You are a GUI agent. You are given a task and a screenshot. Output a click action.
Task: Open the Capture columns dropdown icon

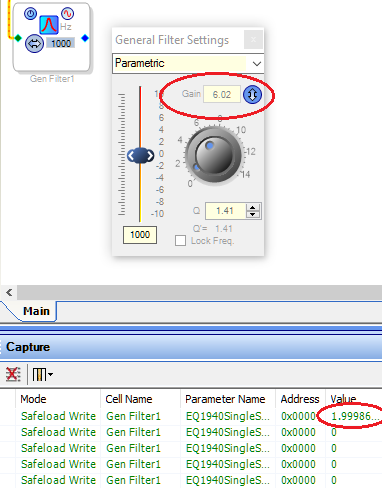pos(43,374)
